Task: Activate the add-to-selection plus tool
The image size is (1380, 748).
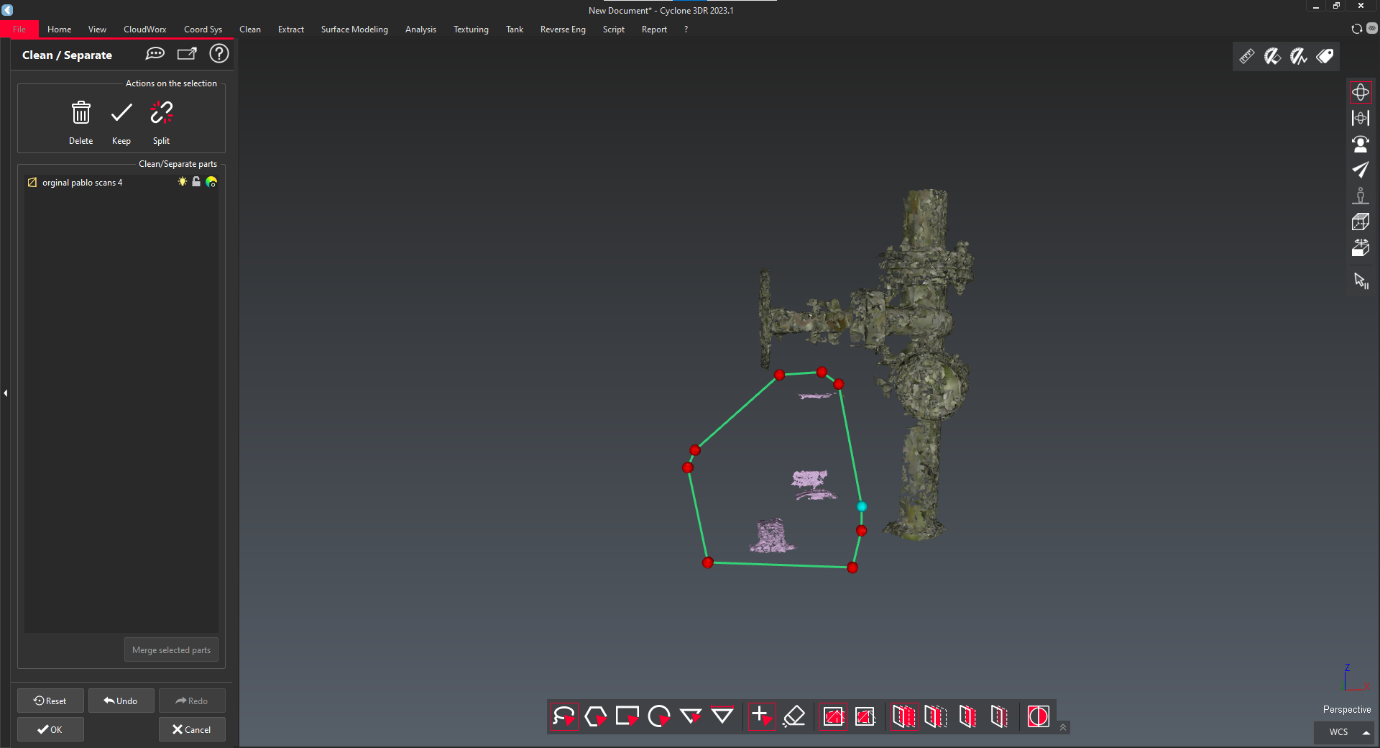Action: point(761,716)
